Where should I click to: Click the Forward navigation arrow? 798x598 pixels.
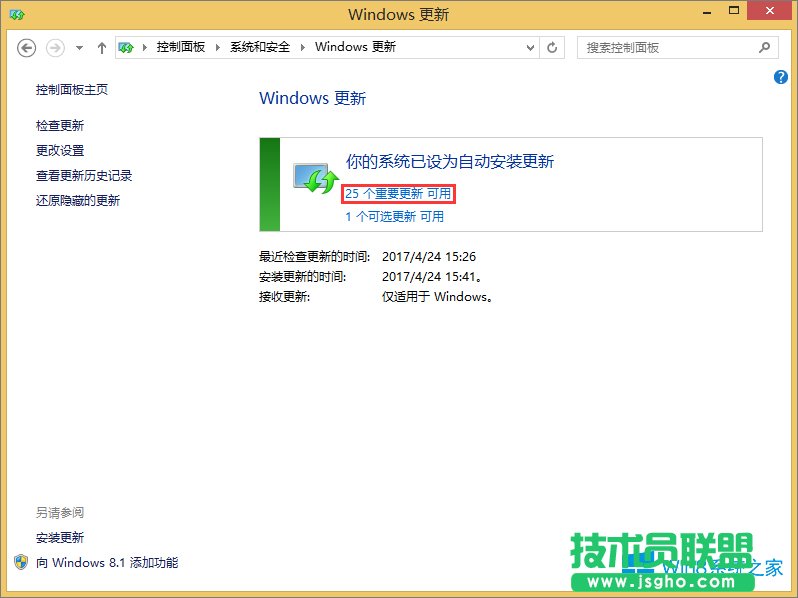(x=55, y=48)
